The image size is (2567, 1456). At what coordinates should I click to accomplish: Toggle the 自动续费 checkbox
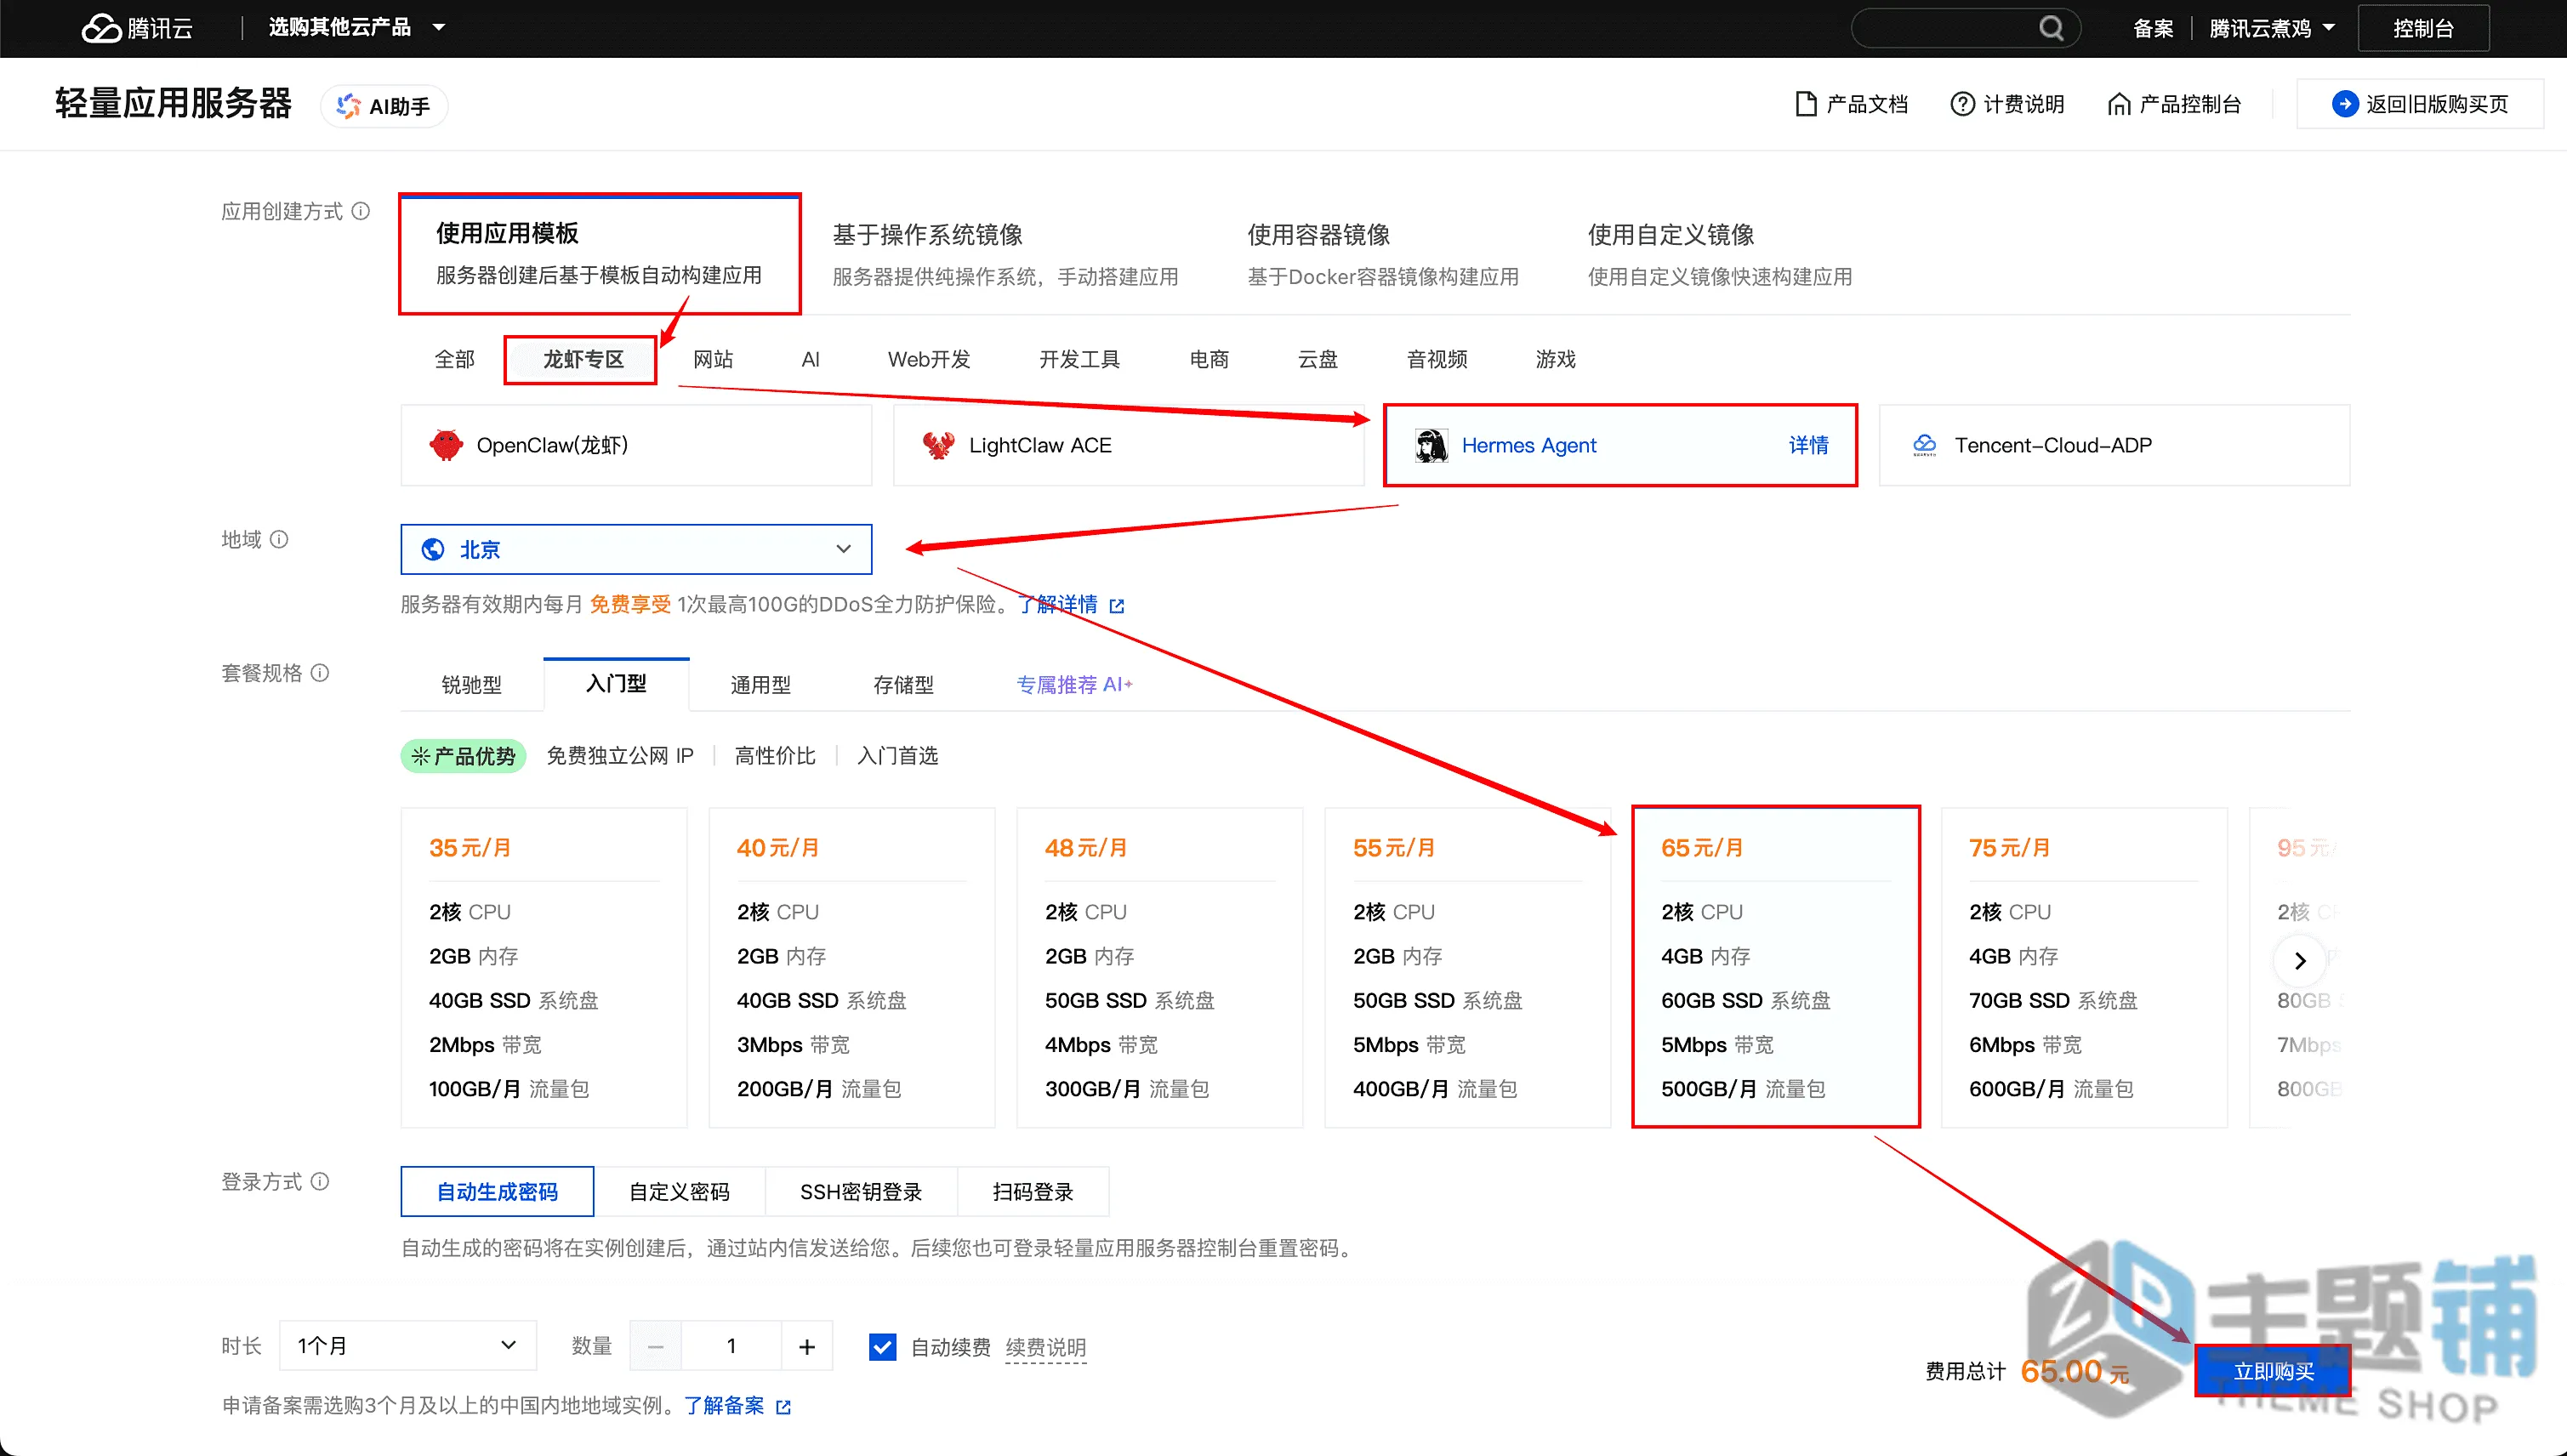click(x=882, y=1346)
